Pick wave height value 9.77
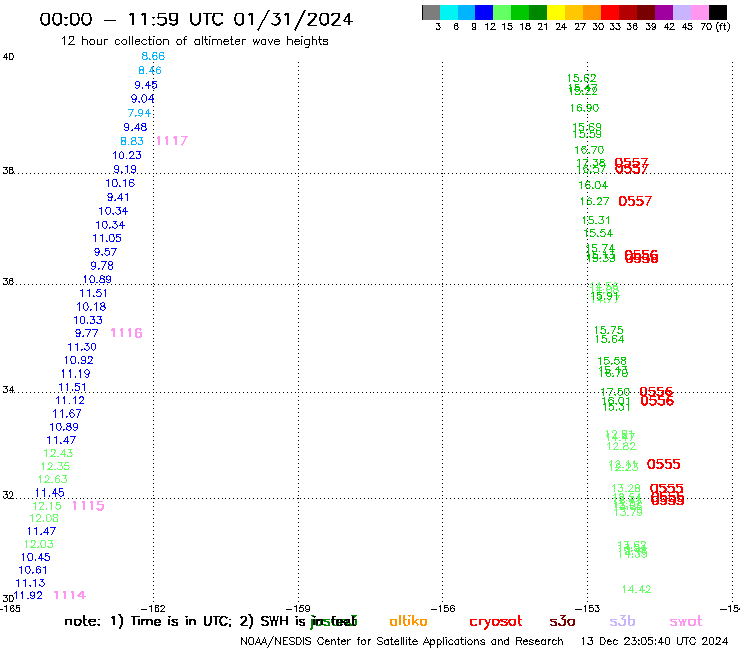Image resolution: width=740 pixels, height=650 pixels. (x=86, y=333)
